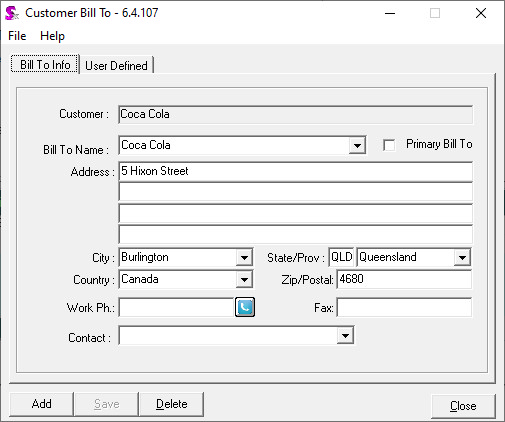Open the File menu
This screenshot has height=422, width=505.
[17, 36]
